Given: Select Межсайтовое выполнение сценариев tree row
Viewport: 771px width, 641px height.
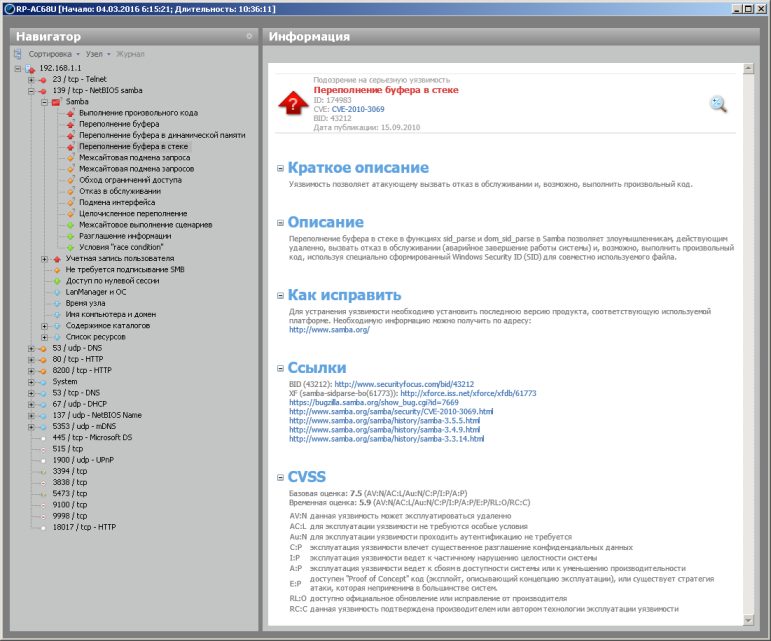Looking at the screenshot, I should pyautogui.click(x=146, y=225).
